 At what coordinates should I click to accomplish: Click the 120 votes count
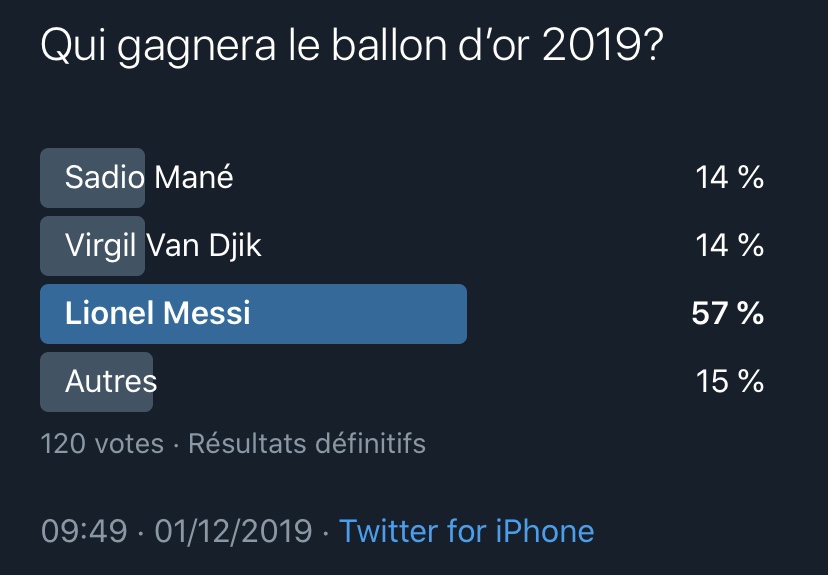point(102,443)
